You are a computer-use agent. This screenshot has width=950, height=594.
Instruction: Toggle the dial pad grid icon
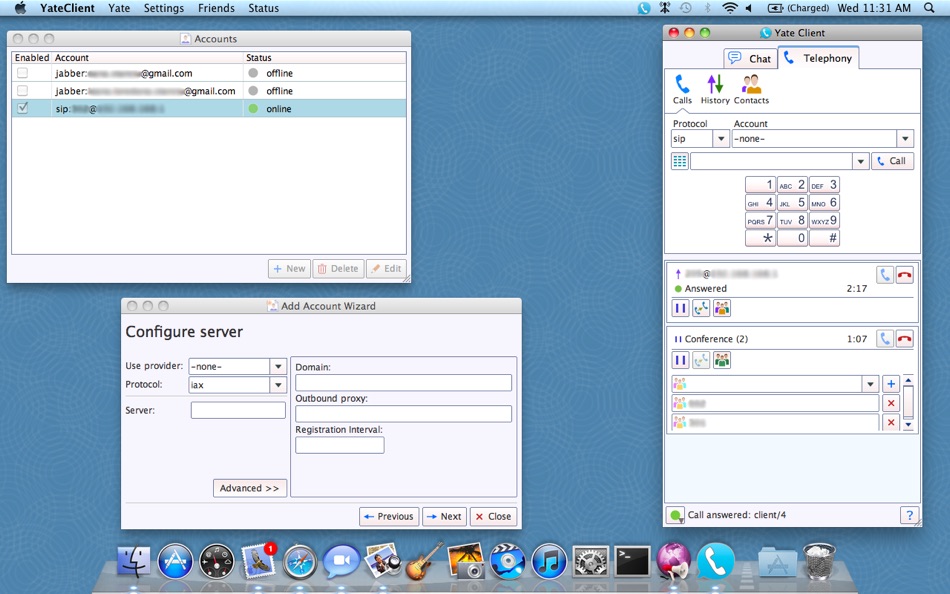[680, 161]
